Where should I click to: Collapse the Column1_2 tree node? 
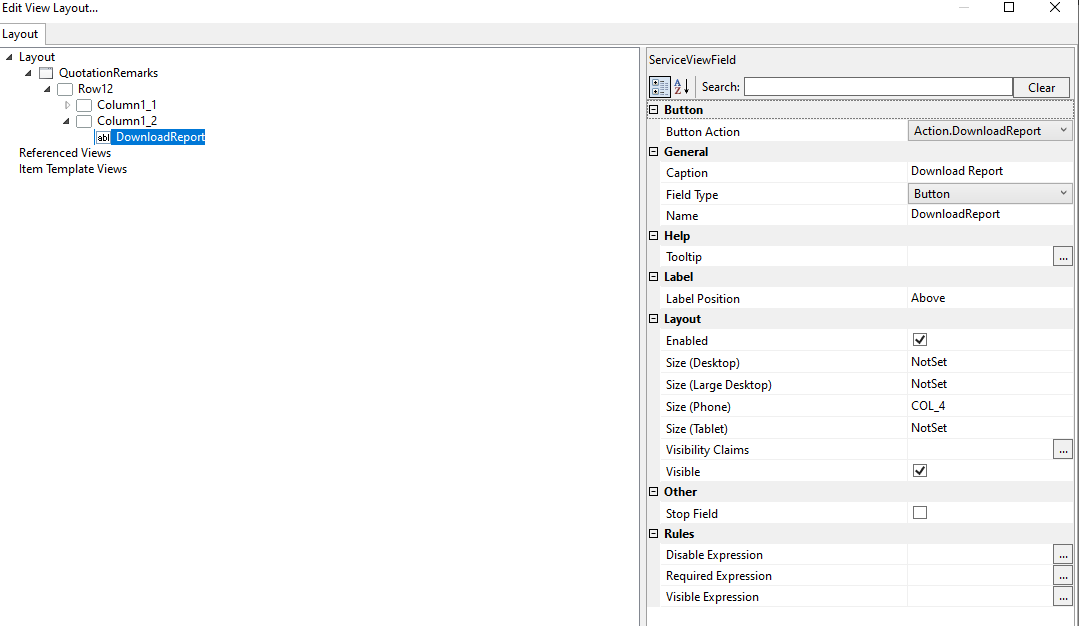coord(67,121)
